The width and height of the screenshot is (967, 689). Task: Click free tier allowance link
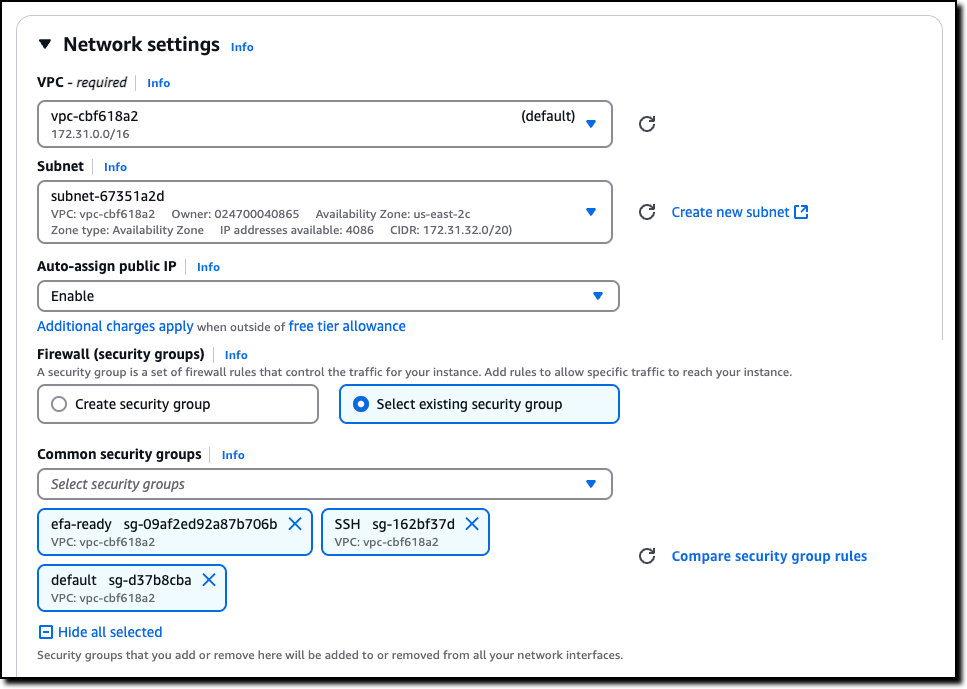pos(347,326)
